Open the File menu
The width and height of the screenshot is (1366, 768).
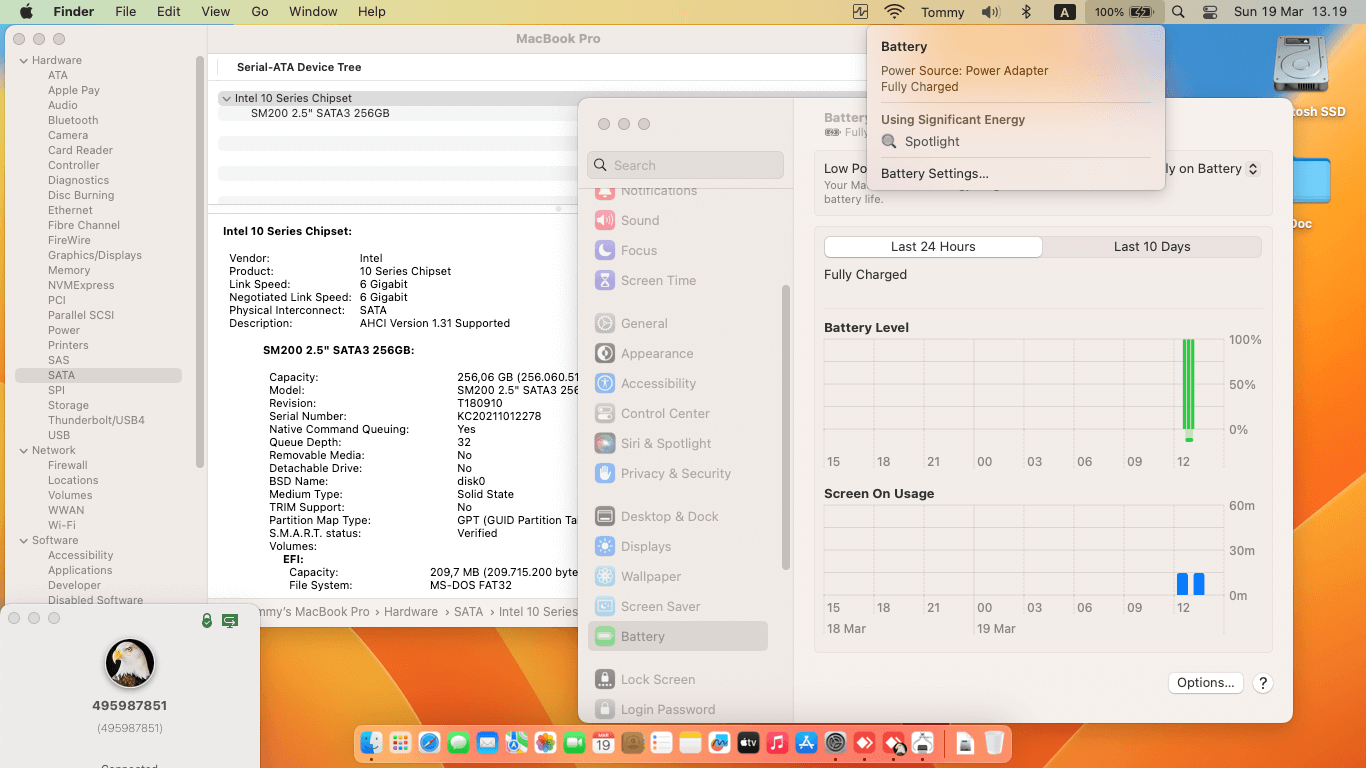[x=125, y=12]
